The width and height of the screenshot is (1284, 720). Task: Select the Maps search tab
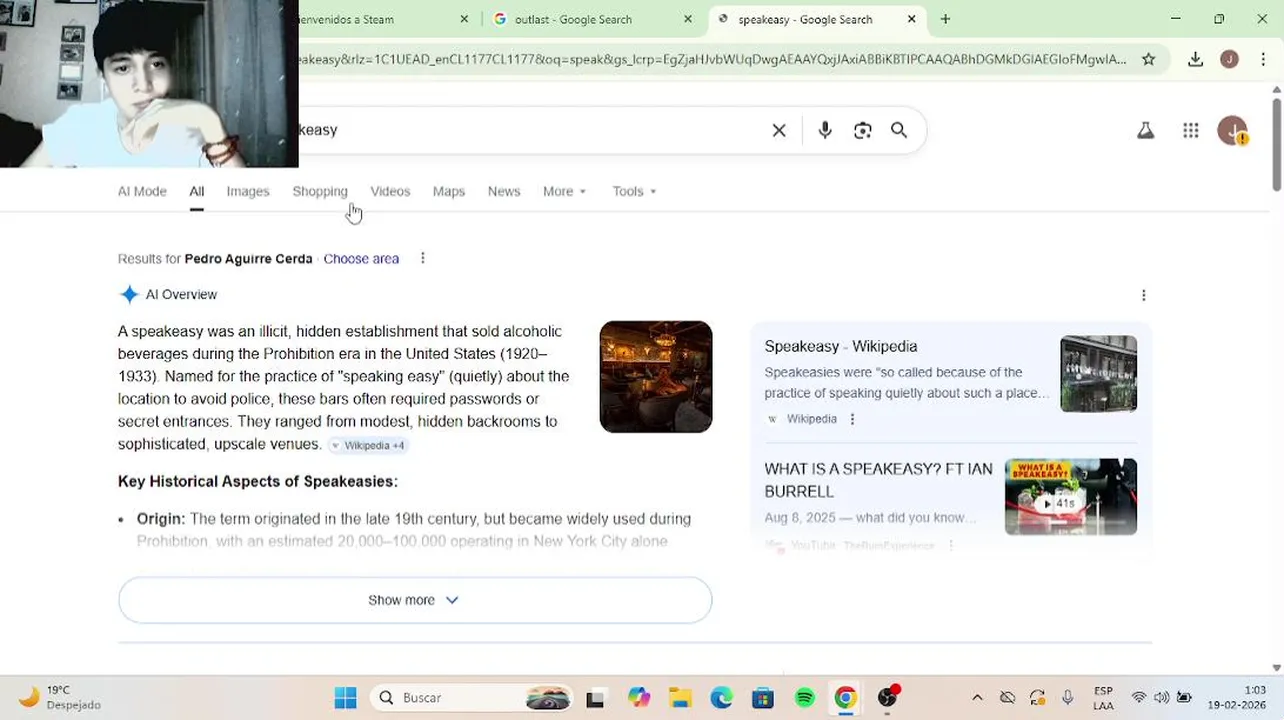(449, 191)
